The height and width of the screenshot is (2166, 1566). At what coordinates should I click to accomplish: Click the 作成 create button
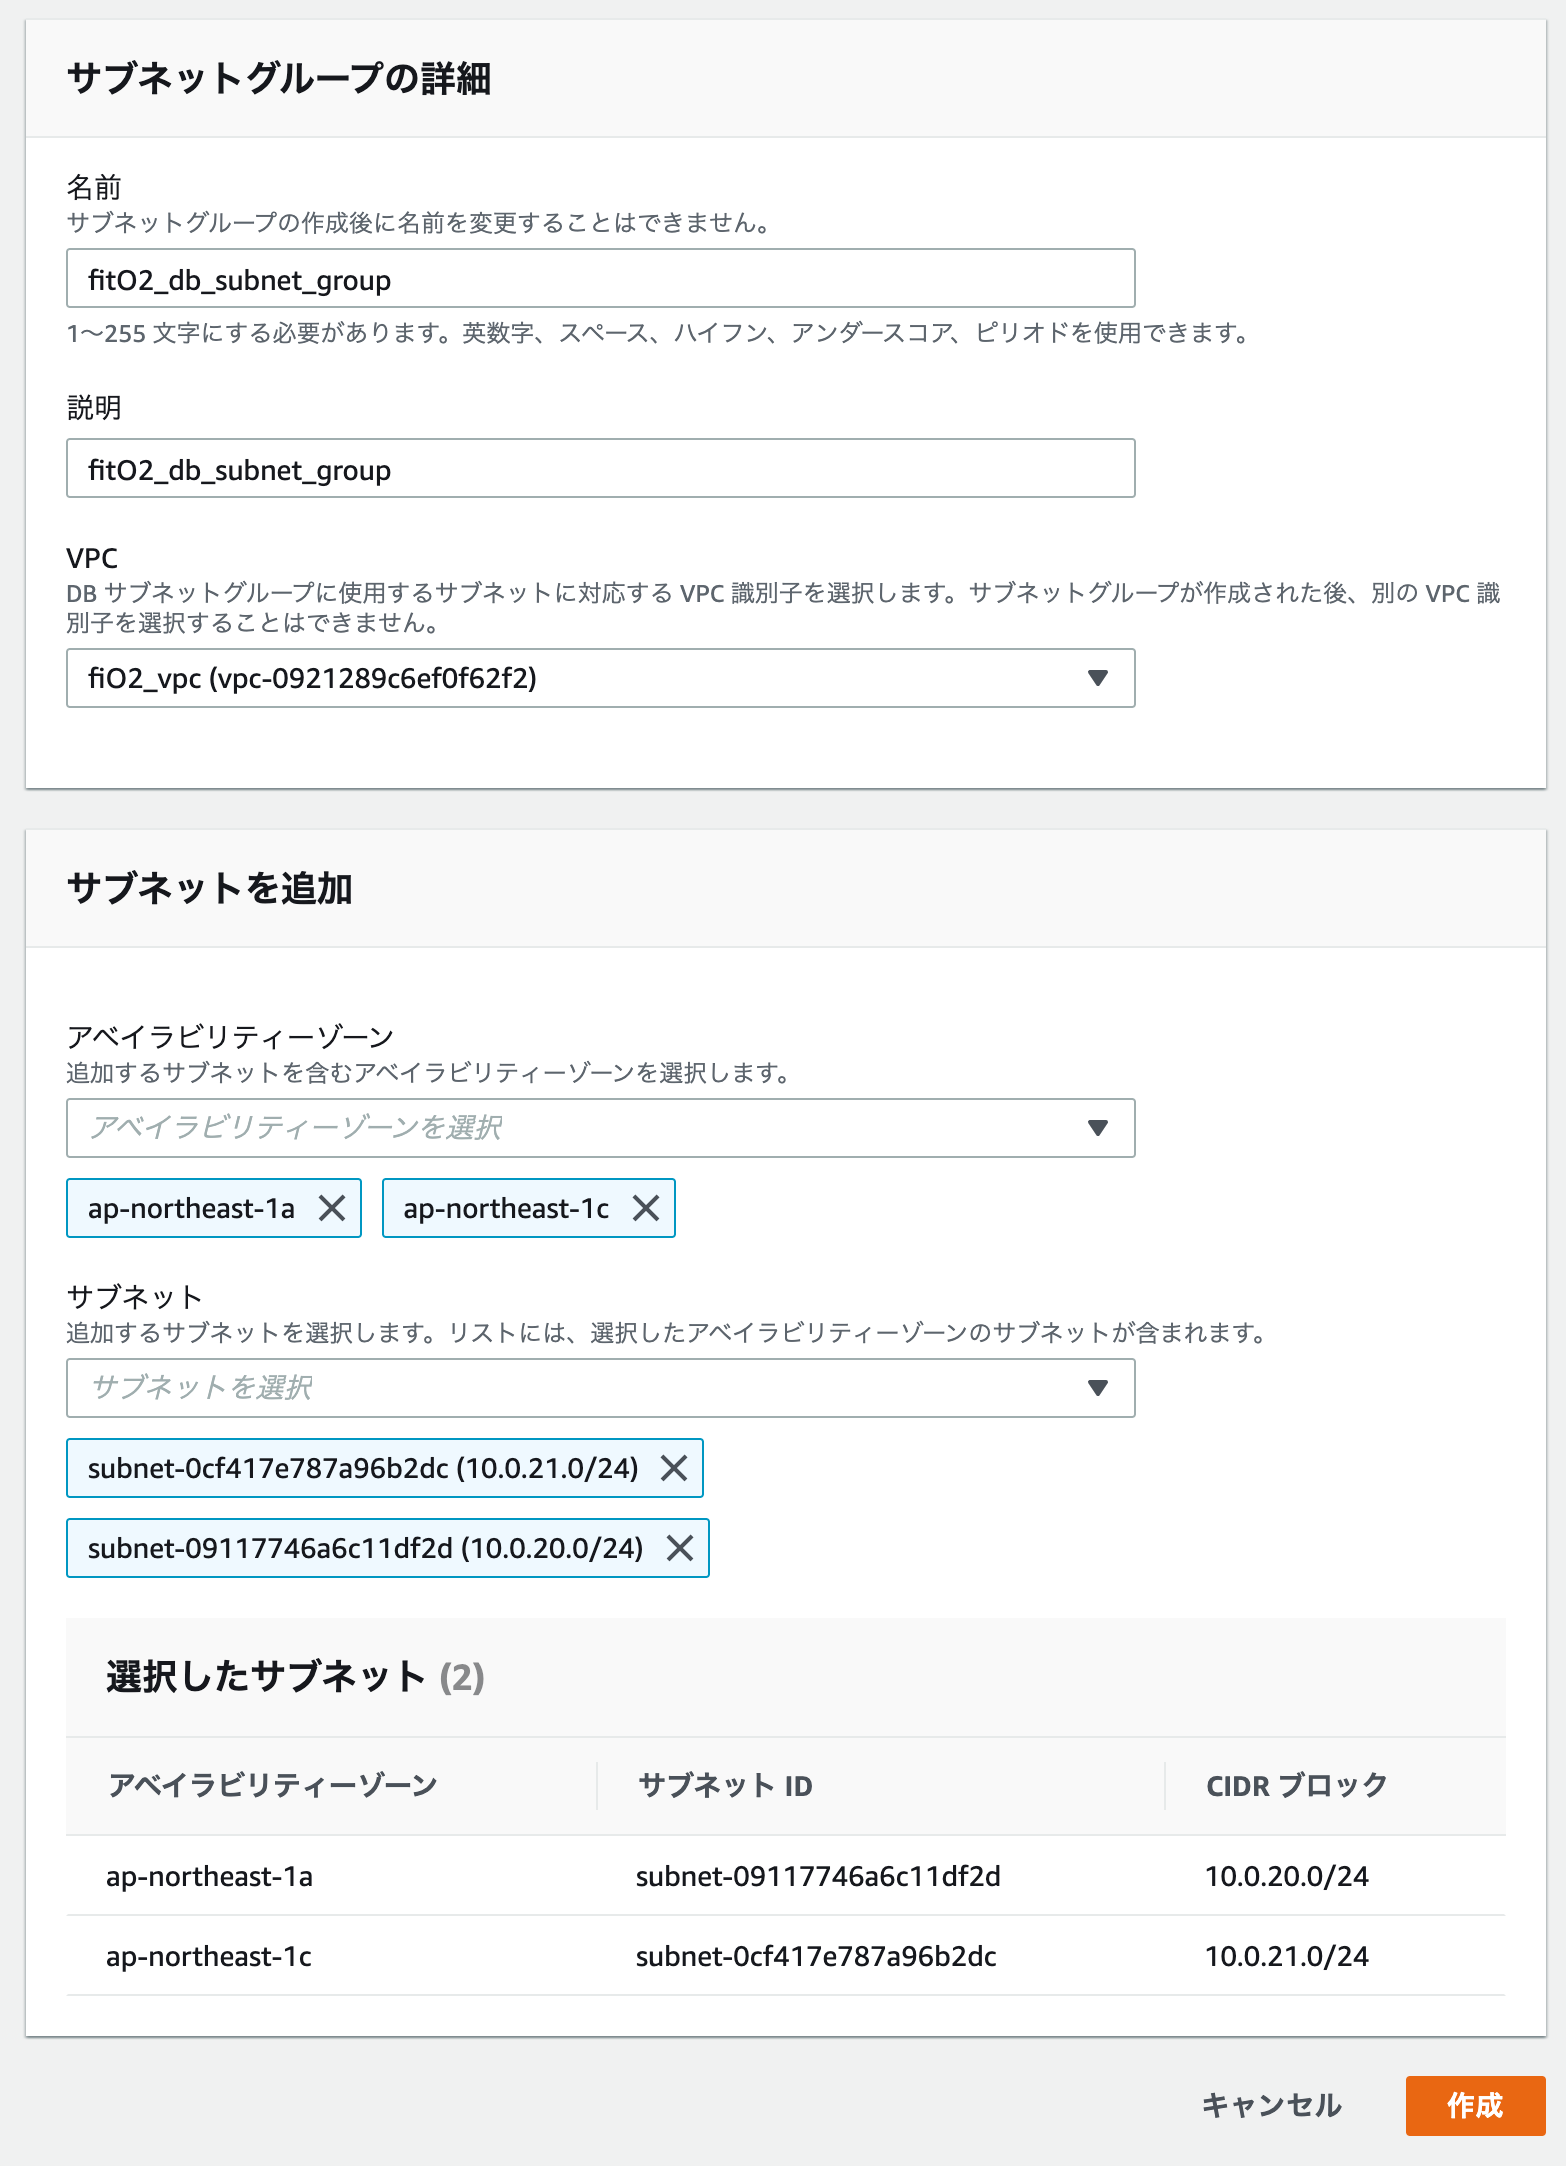tap(1475, 2105)
